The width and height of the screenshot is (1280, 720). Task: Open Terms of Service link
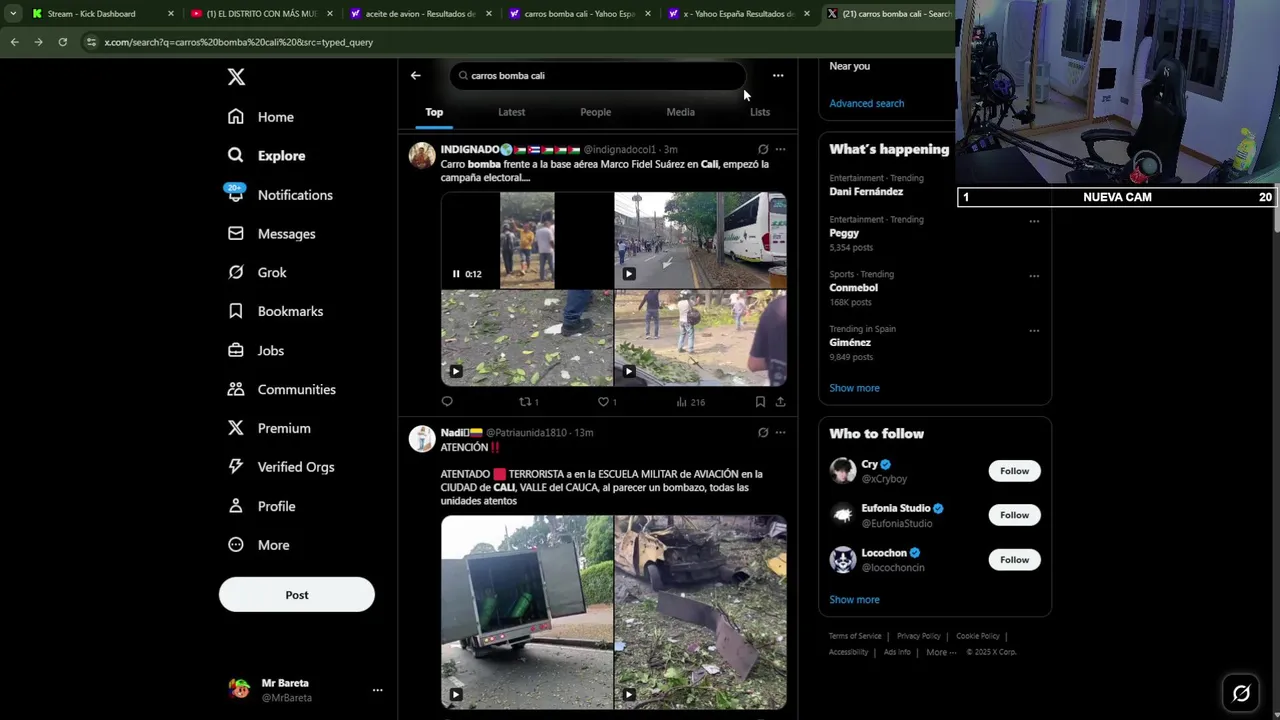(x=855, y=636)
